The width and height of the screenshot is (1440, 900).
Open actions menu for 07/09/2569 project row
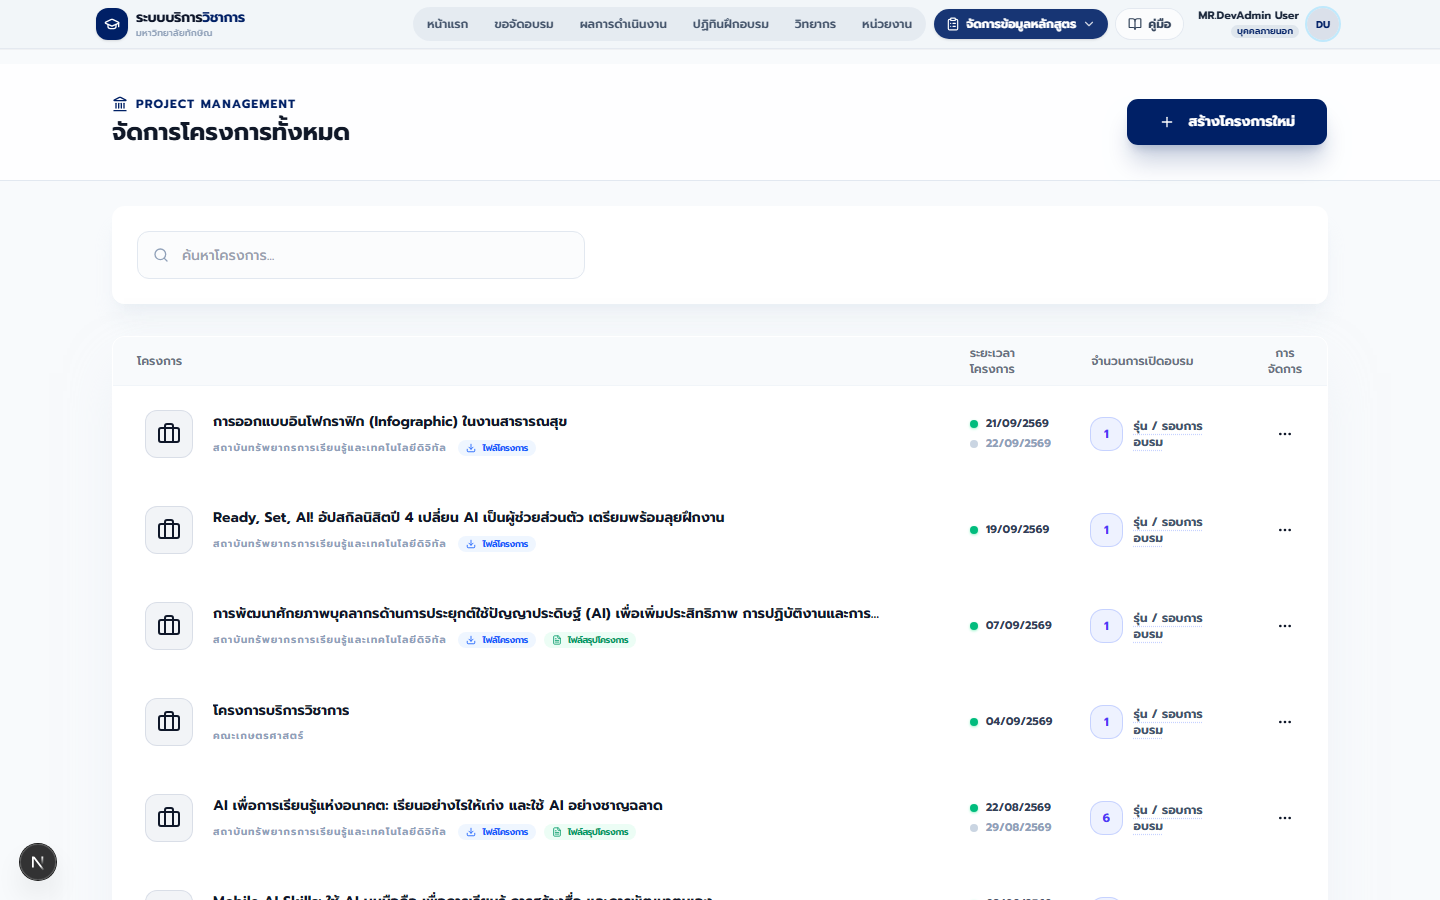[x=1285, y=626]
